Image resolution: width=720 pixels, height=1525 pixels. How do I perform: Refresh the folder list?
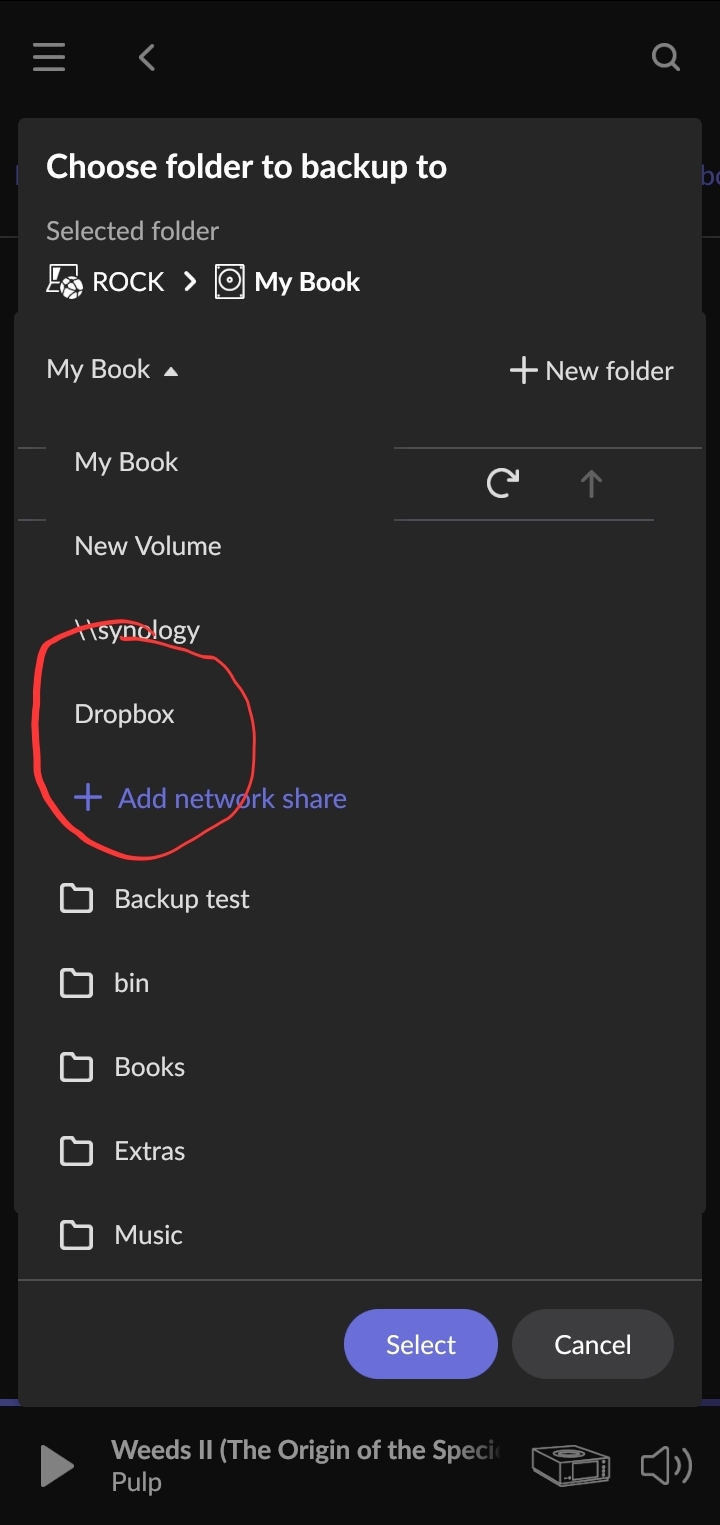click(x=503, y=484)
